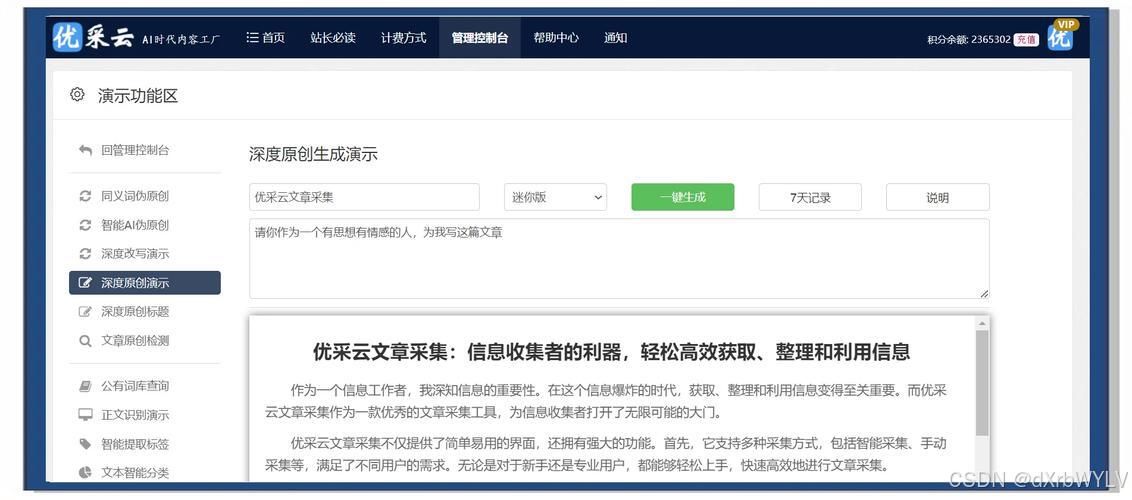
Task: Click the edit icon next to 深度原创标题
Action: tap(85, 312)
